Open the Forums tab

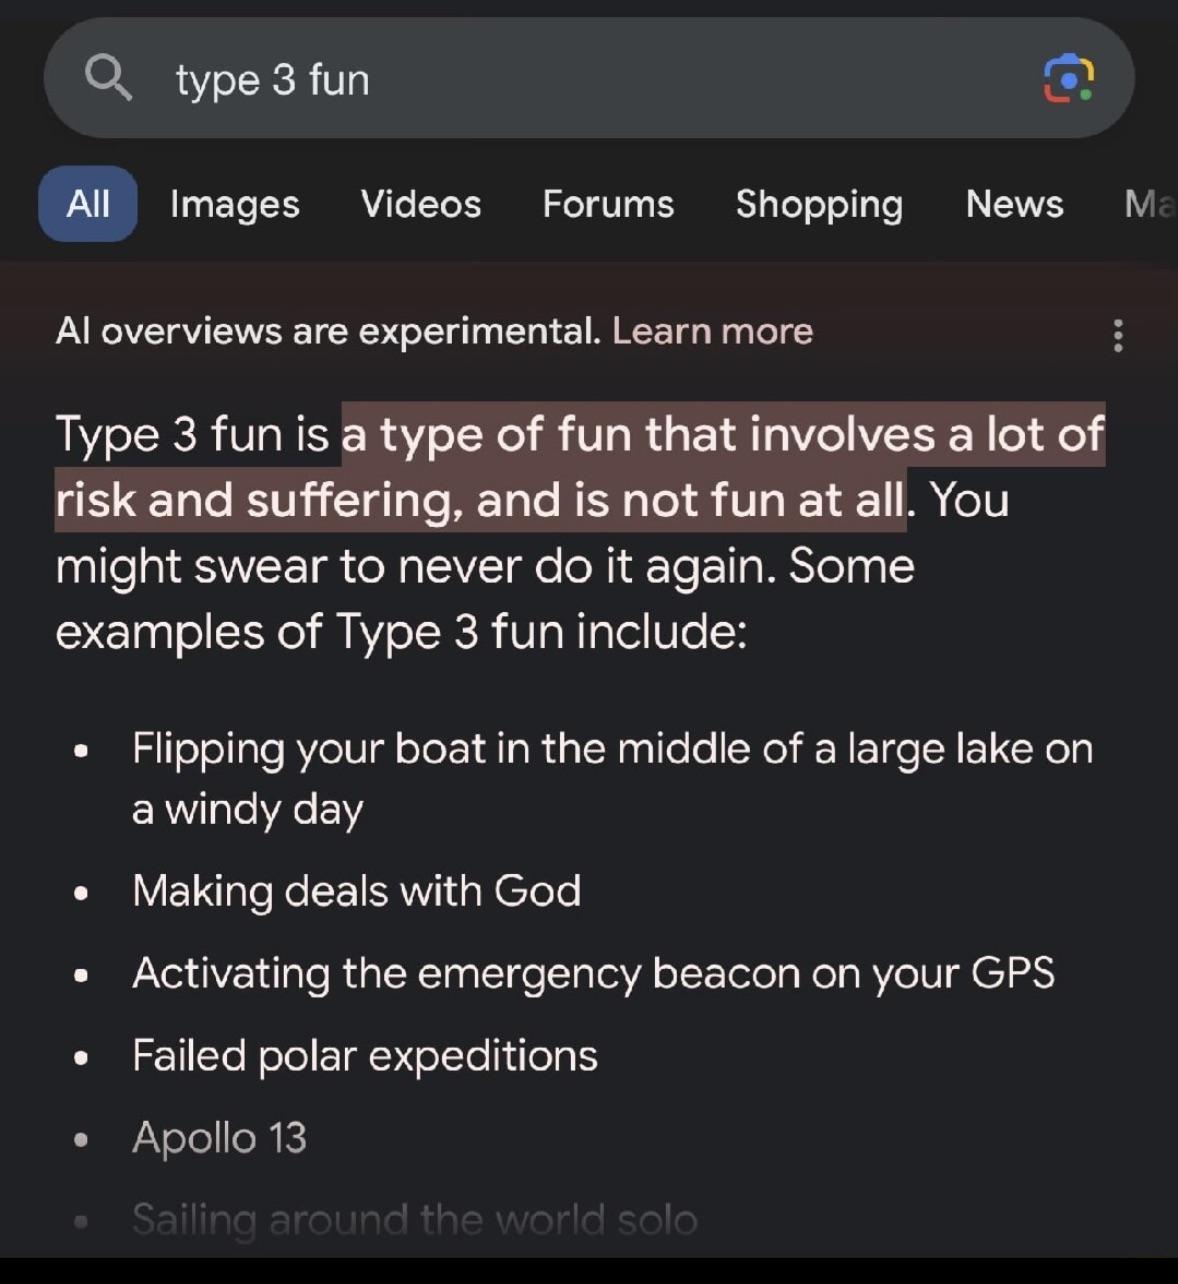(x=608, y=204)
